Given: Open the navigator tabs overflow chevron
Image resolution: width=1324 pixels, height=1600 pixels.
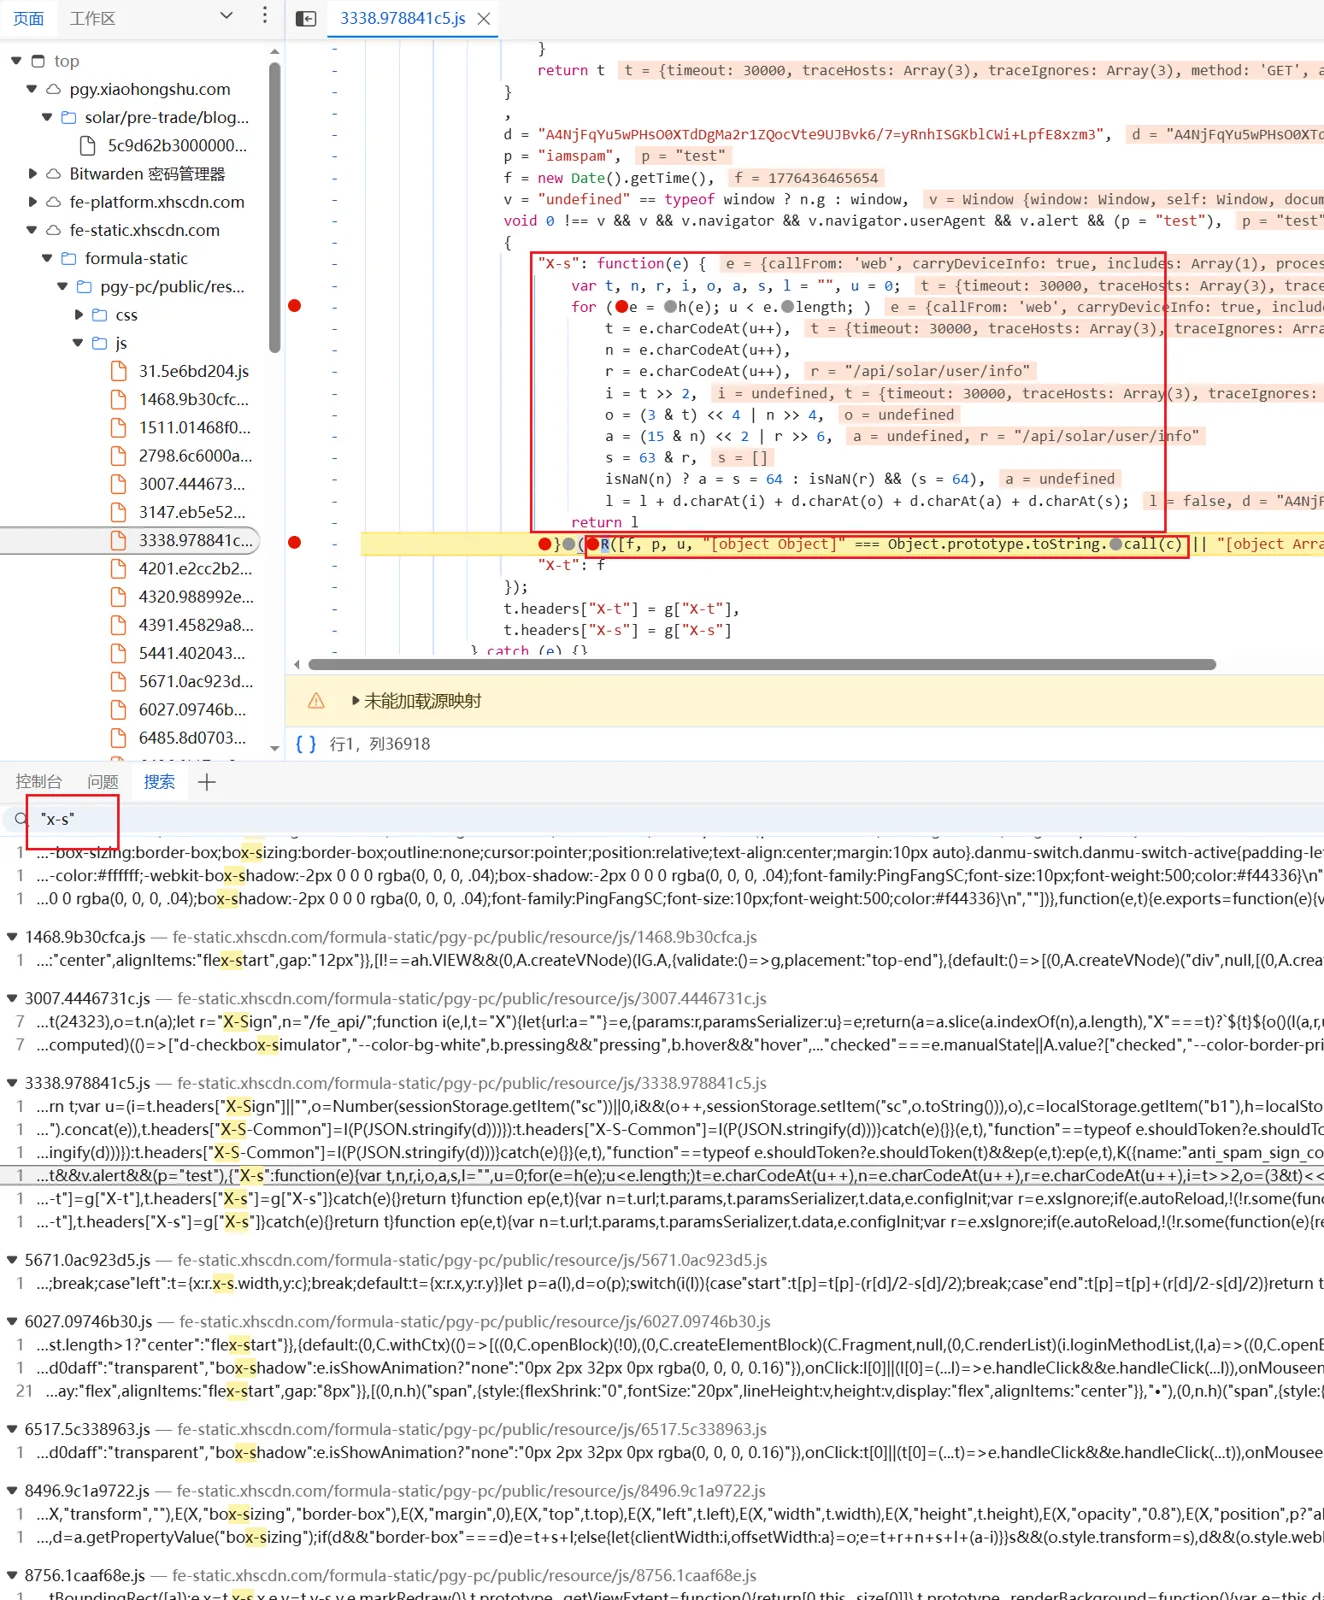Looking at the screenshot, I should (x=226, y=15).
